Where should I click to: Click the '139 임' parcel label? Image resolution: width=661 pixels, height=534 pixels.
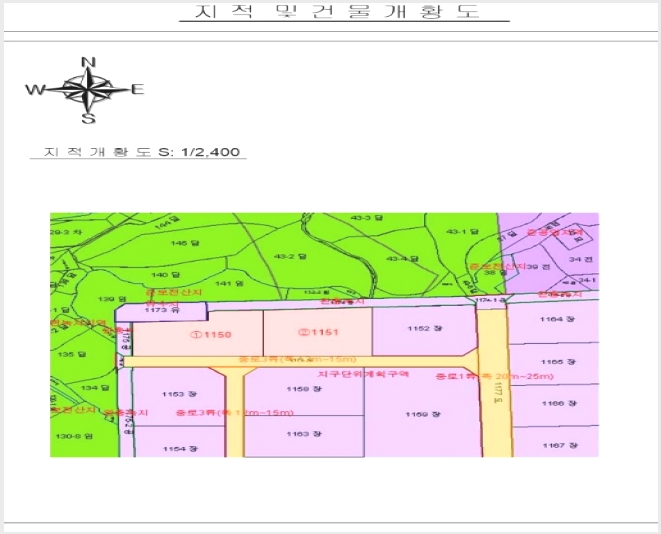(112, 299)
